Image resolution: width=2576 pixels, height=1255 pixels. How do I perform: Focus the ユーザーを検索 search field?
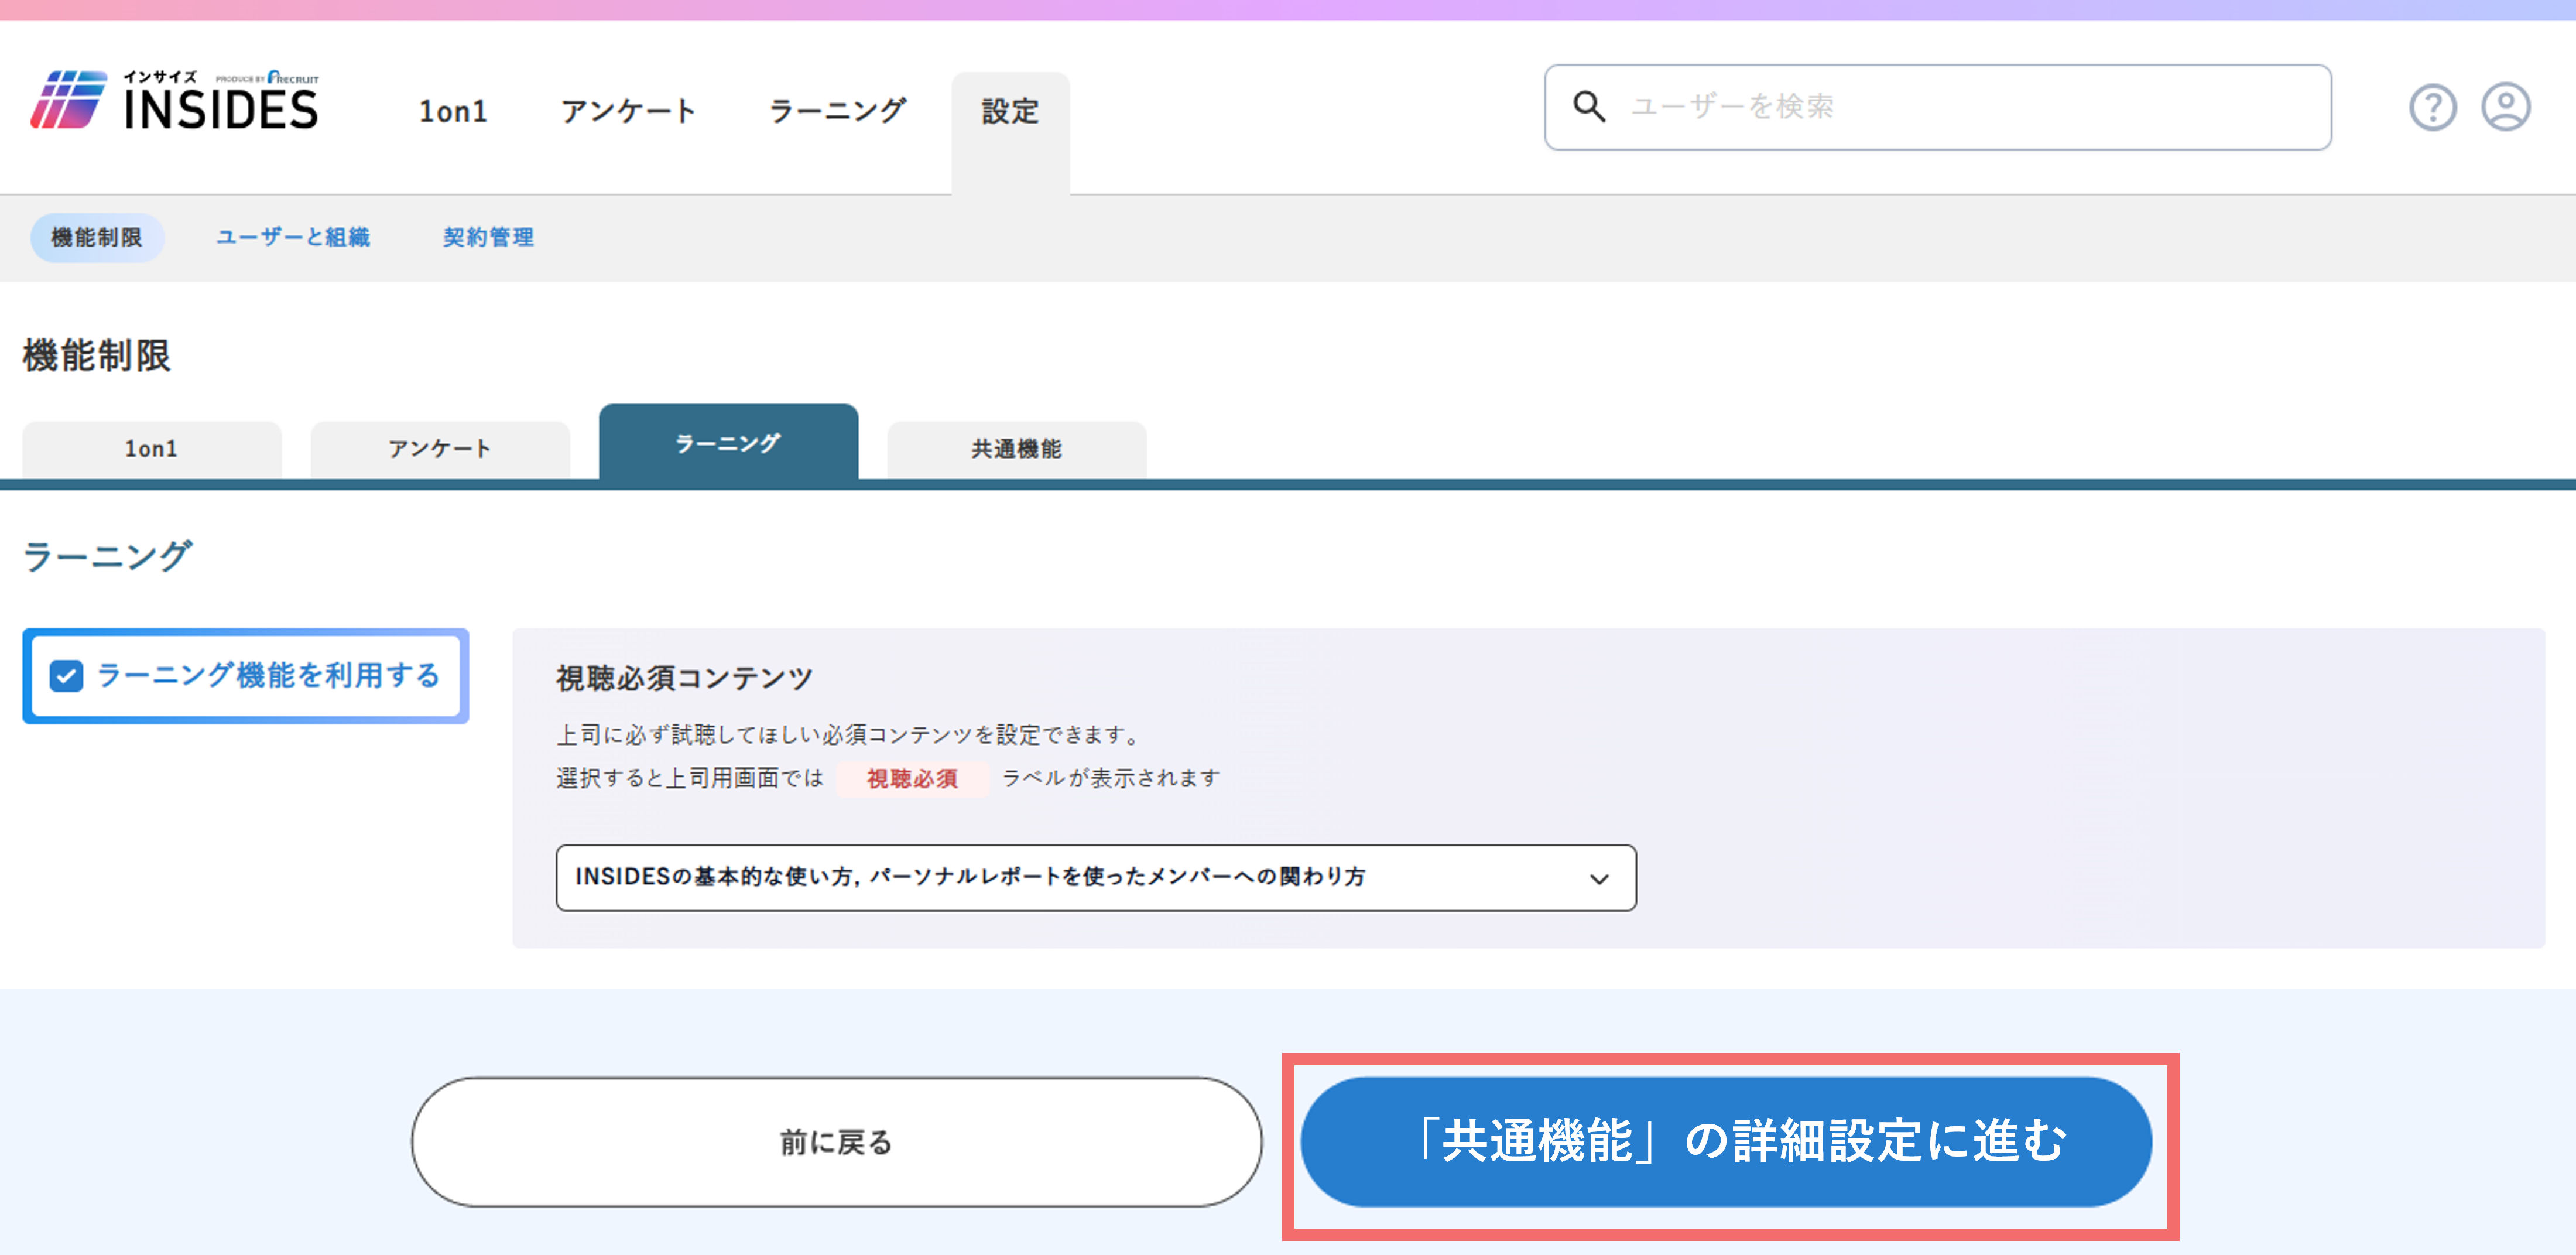click(x=1938, y=107)
